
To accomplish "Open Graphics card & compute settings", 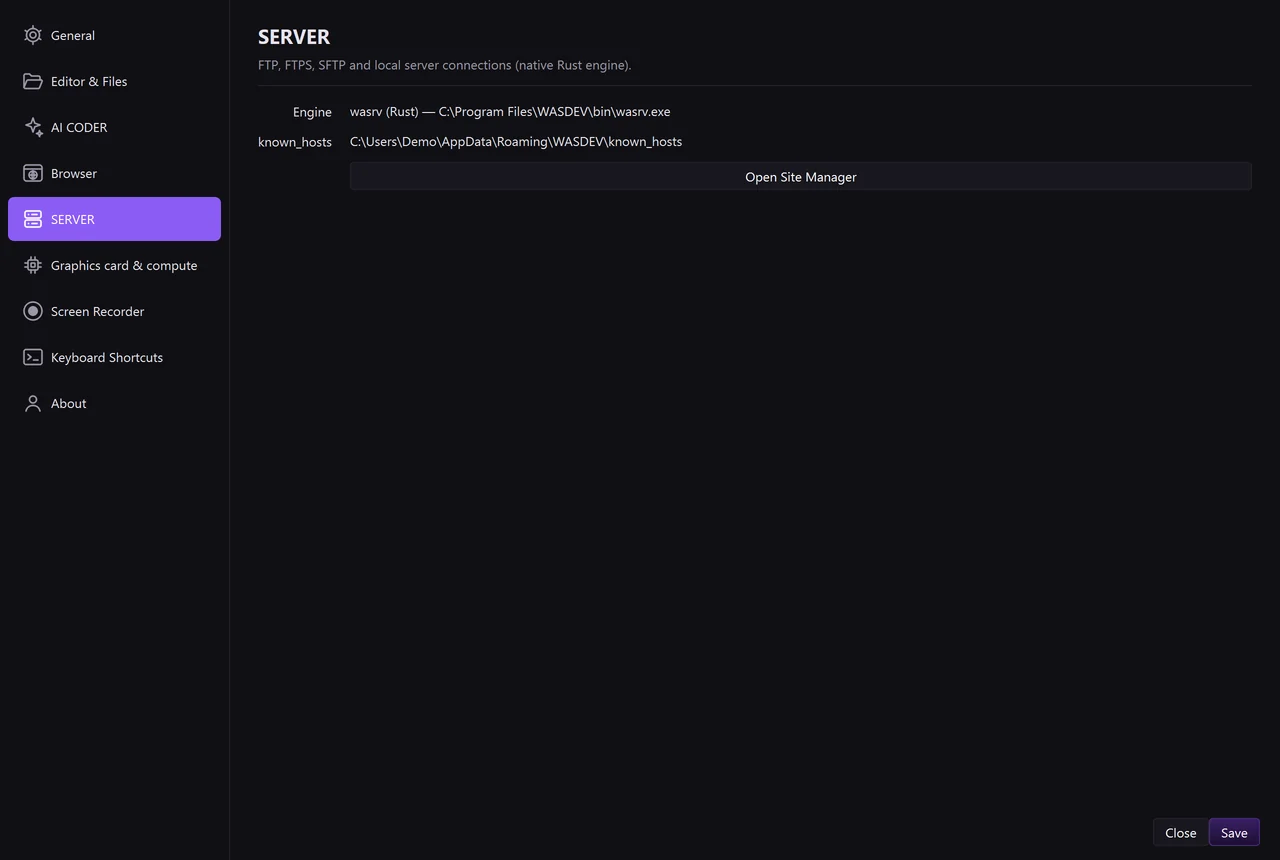I will point(114,265).
